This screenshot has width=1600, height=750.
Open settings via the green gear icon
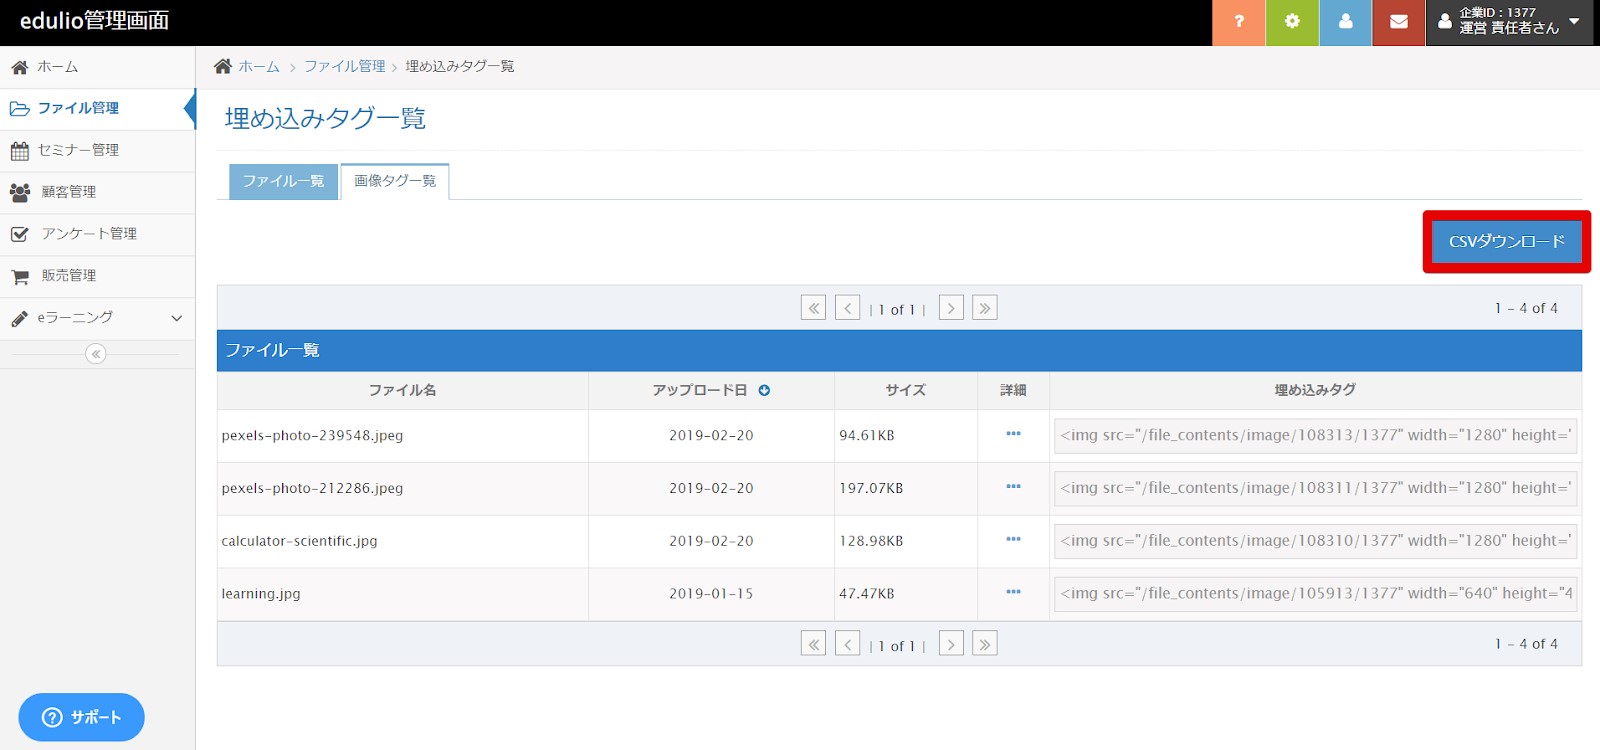(1292, 22)
